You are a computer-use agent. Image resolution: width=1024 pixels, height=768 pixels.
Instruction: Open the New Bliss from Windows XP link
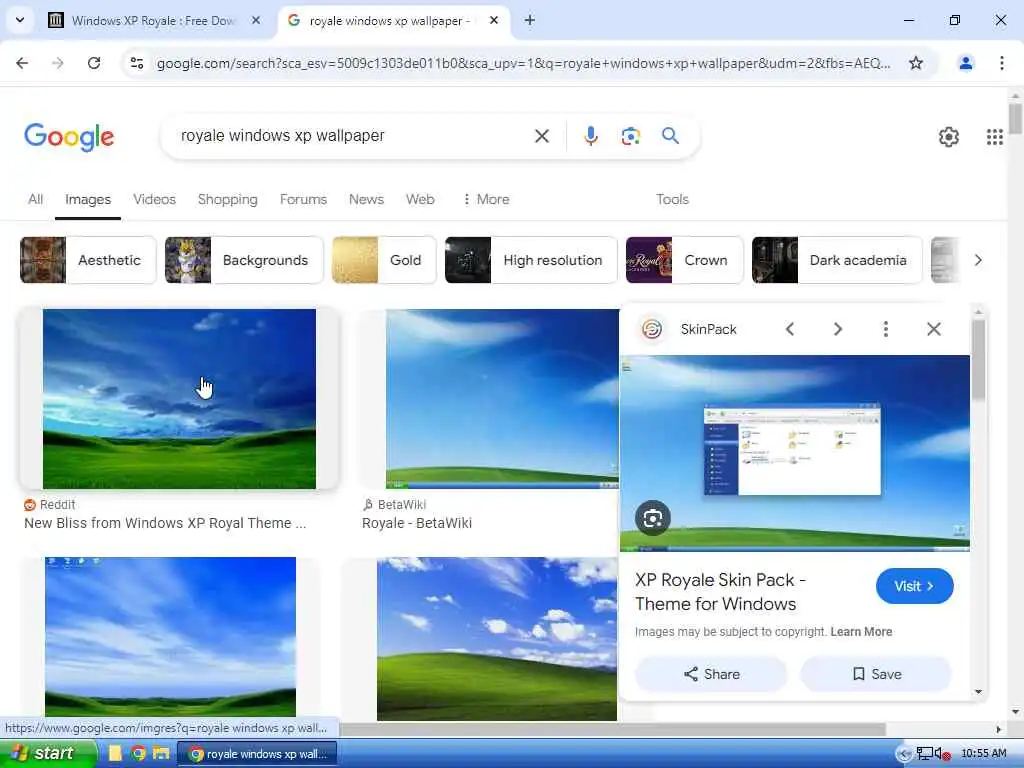pyautogui.click(x=165, y=523)
